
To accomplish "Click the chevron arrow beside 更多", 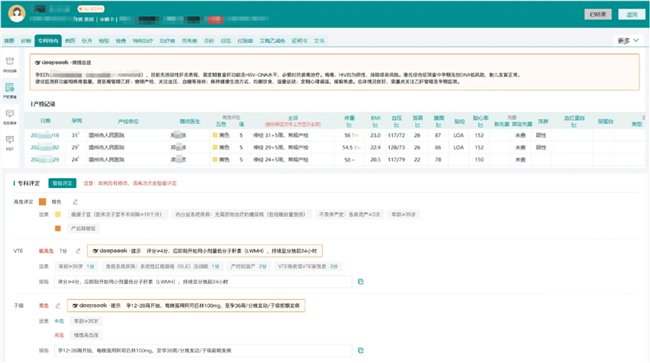I will pyautogui.click(x=636, y=40).
